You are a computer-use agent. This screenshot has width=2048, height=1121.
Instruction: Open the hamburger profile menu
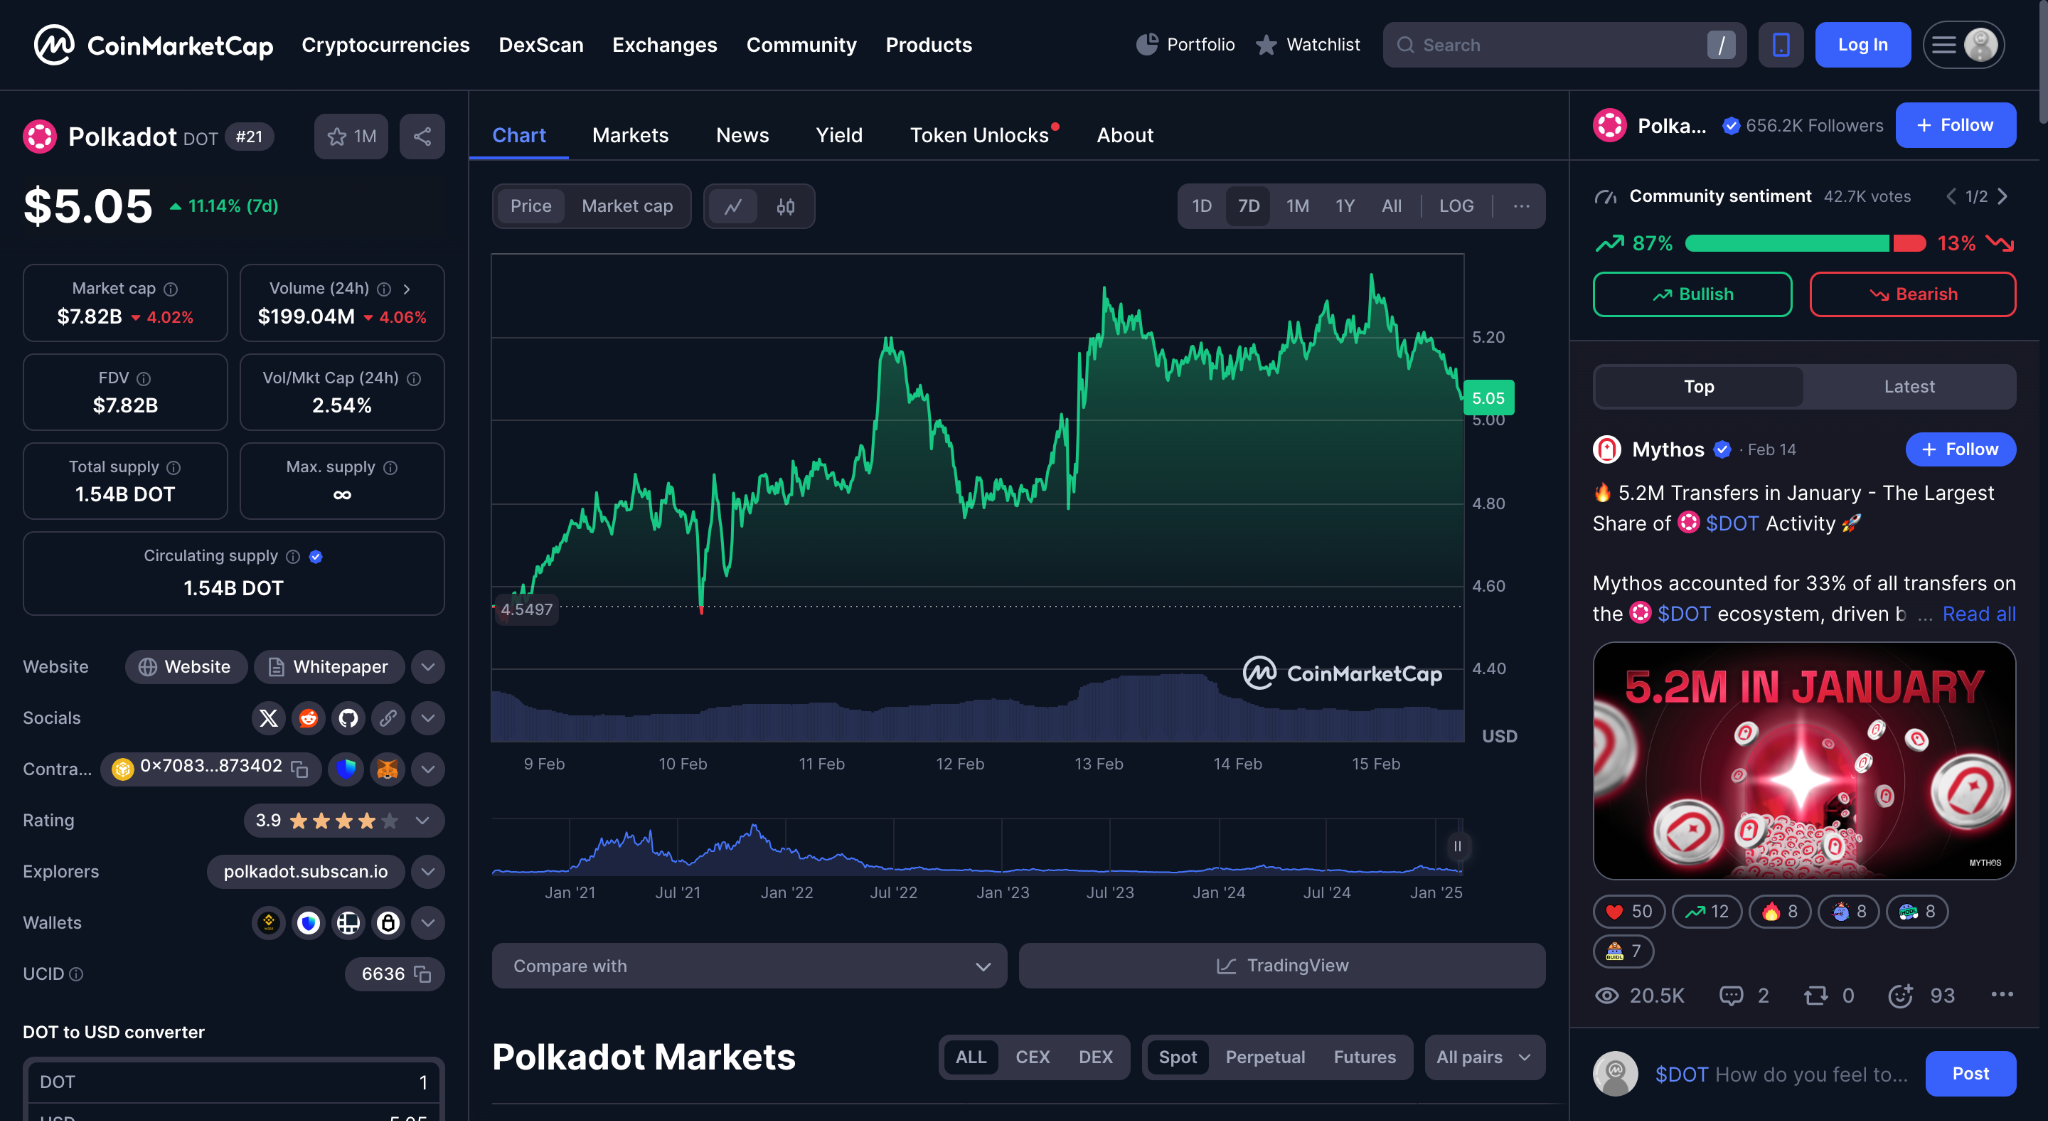pyautogui.click(x=1963, y=45)
